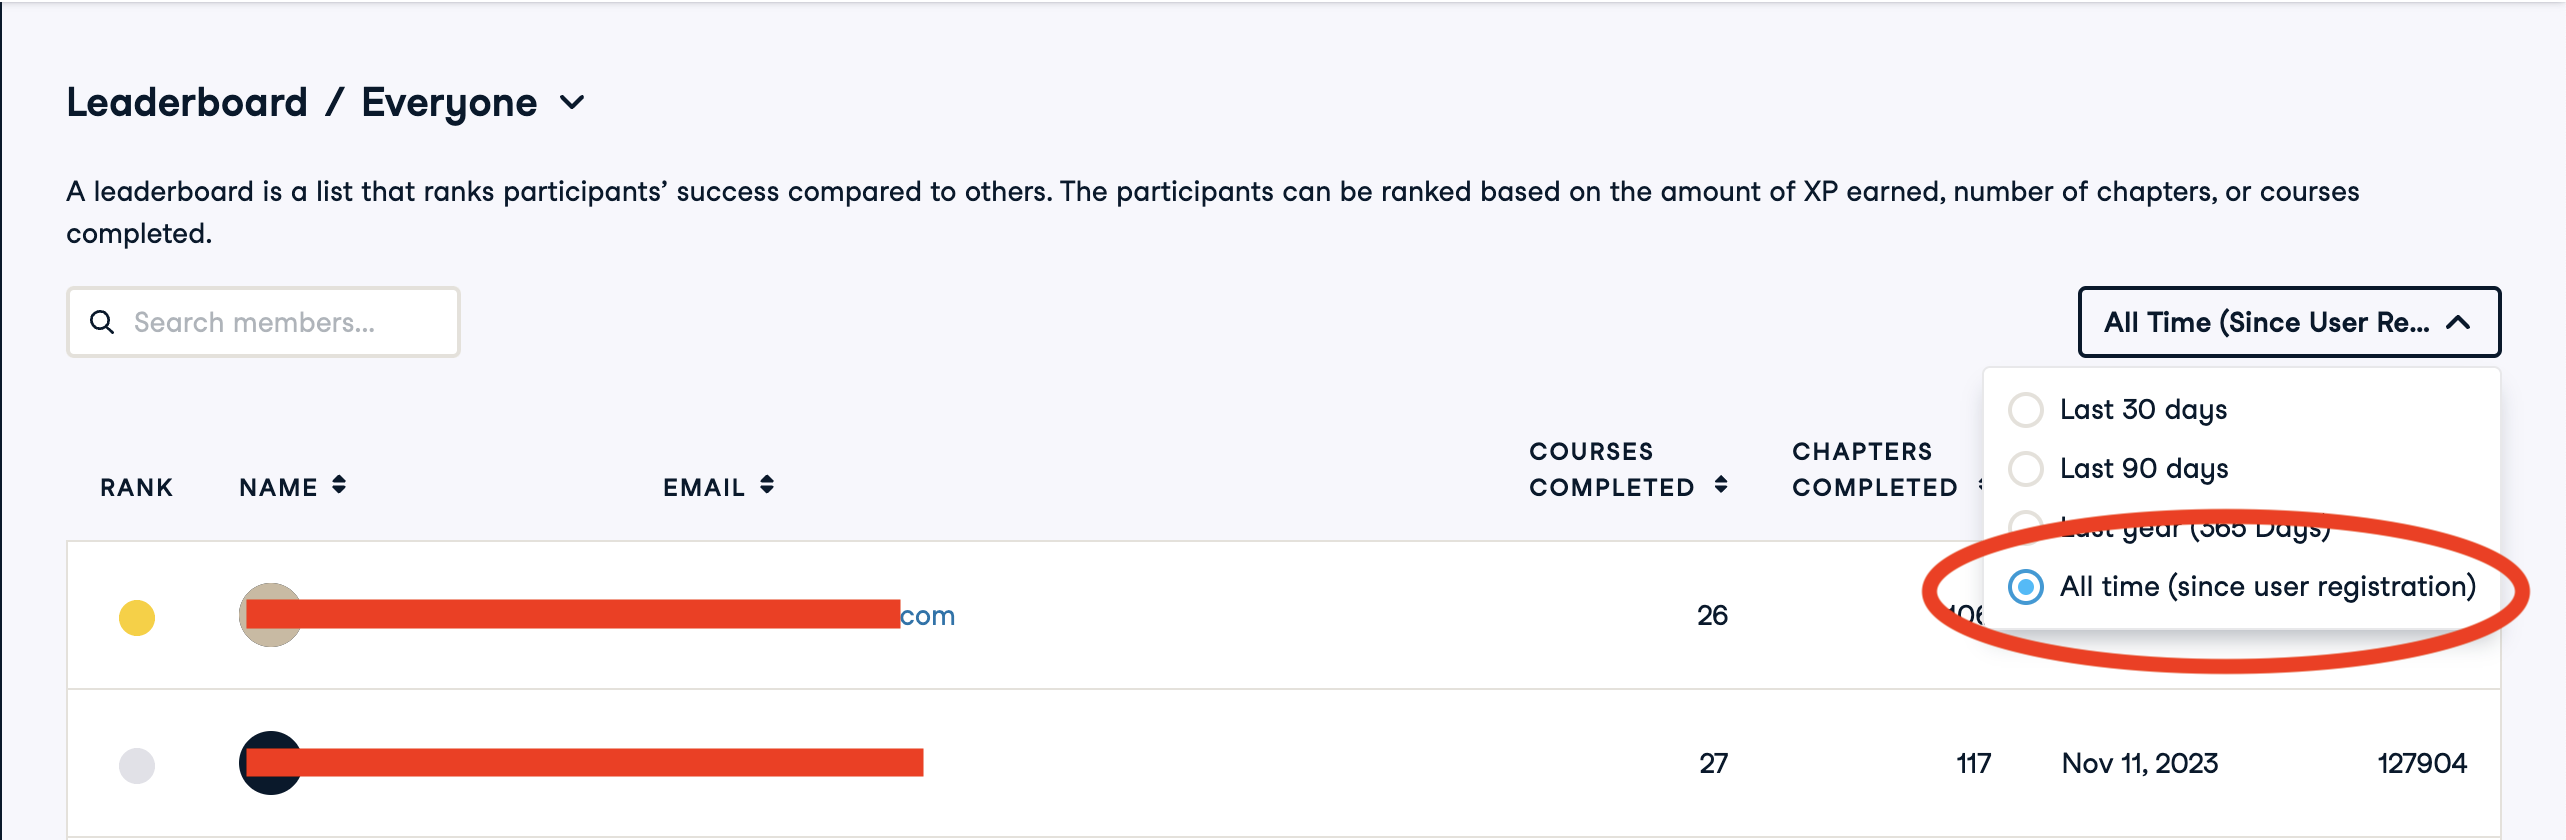
Task: Click second member's dark avatar
Action: 268,763
